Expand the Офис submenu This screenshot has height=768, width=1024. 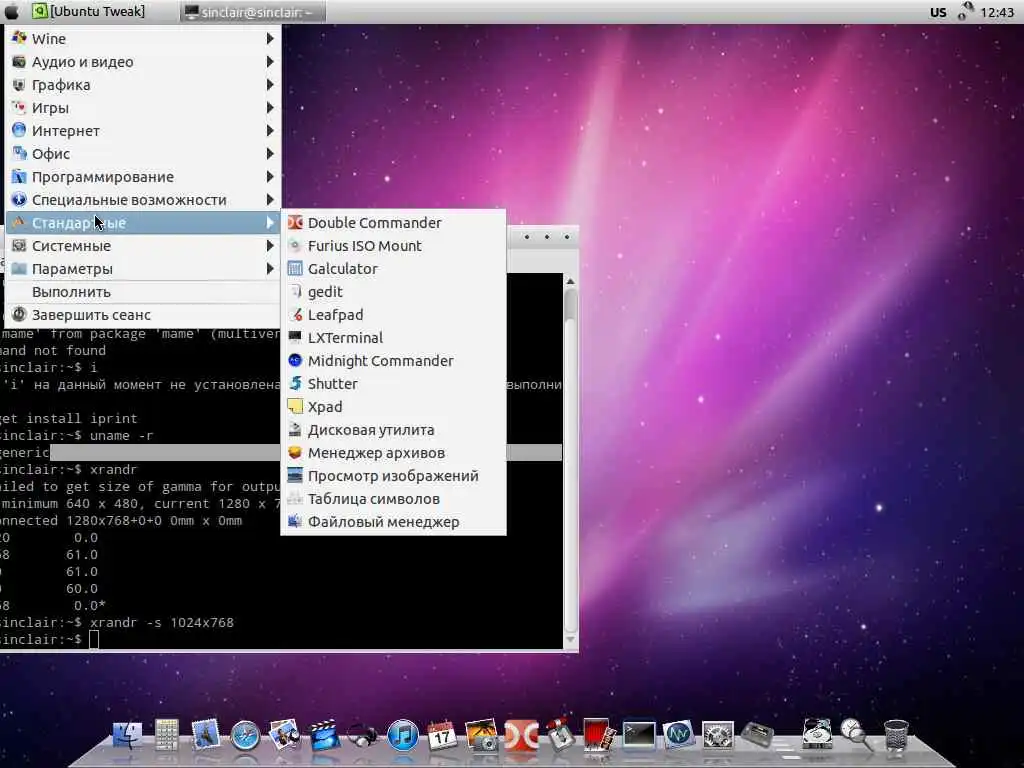(x=143, y=154)
